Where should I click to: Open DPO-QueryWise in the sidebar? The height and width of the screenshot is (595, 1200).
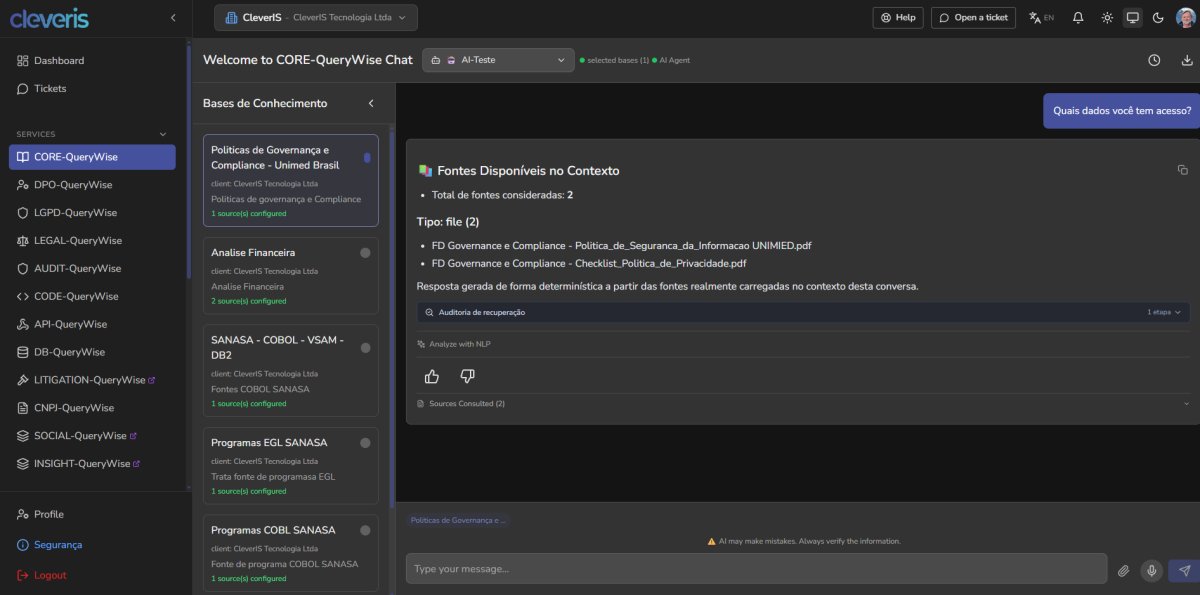point(73,185)
